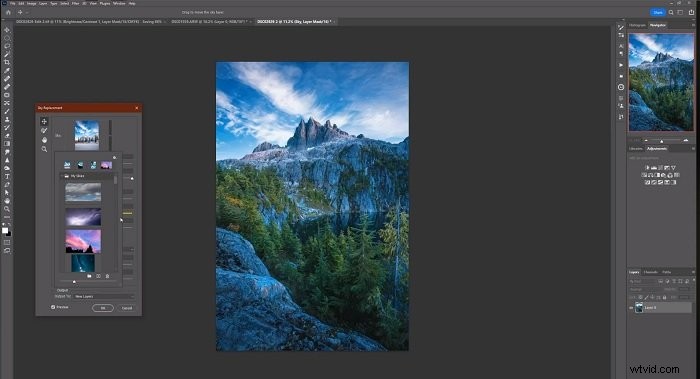700x379 pixels.
Task: Open the Filter menu
Action: pyautogui.click(x=75, y=3)
